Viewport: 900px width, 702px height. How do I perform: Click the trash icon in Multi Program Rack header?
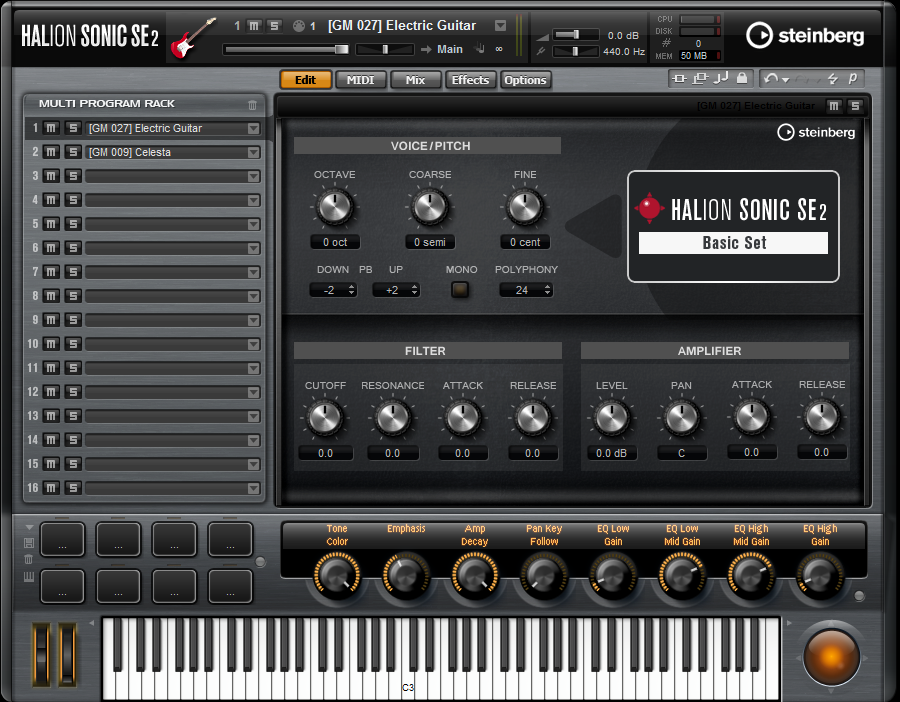[x=252, y=104]
